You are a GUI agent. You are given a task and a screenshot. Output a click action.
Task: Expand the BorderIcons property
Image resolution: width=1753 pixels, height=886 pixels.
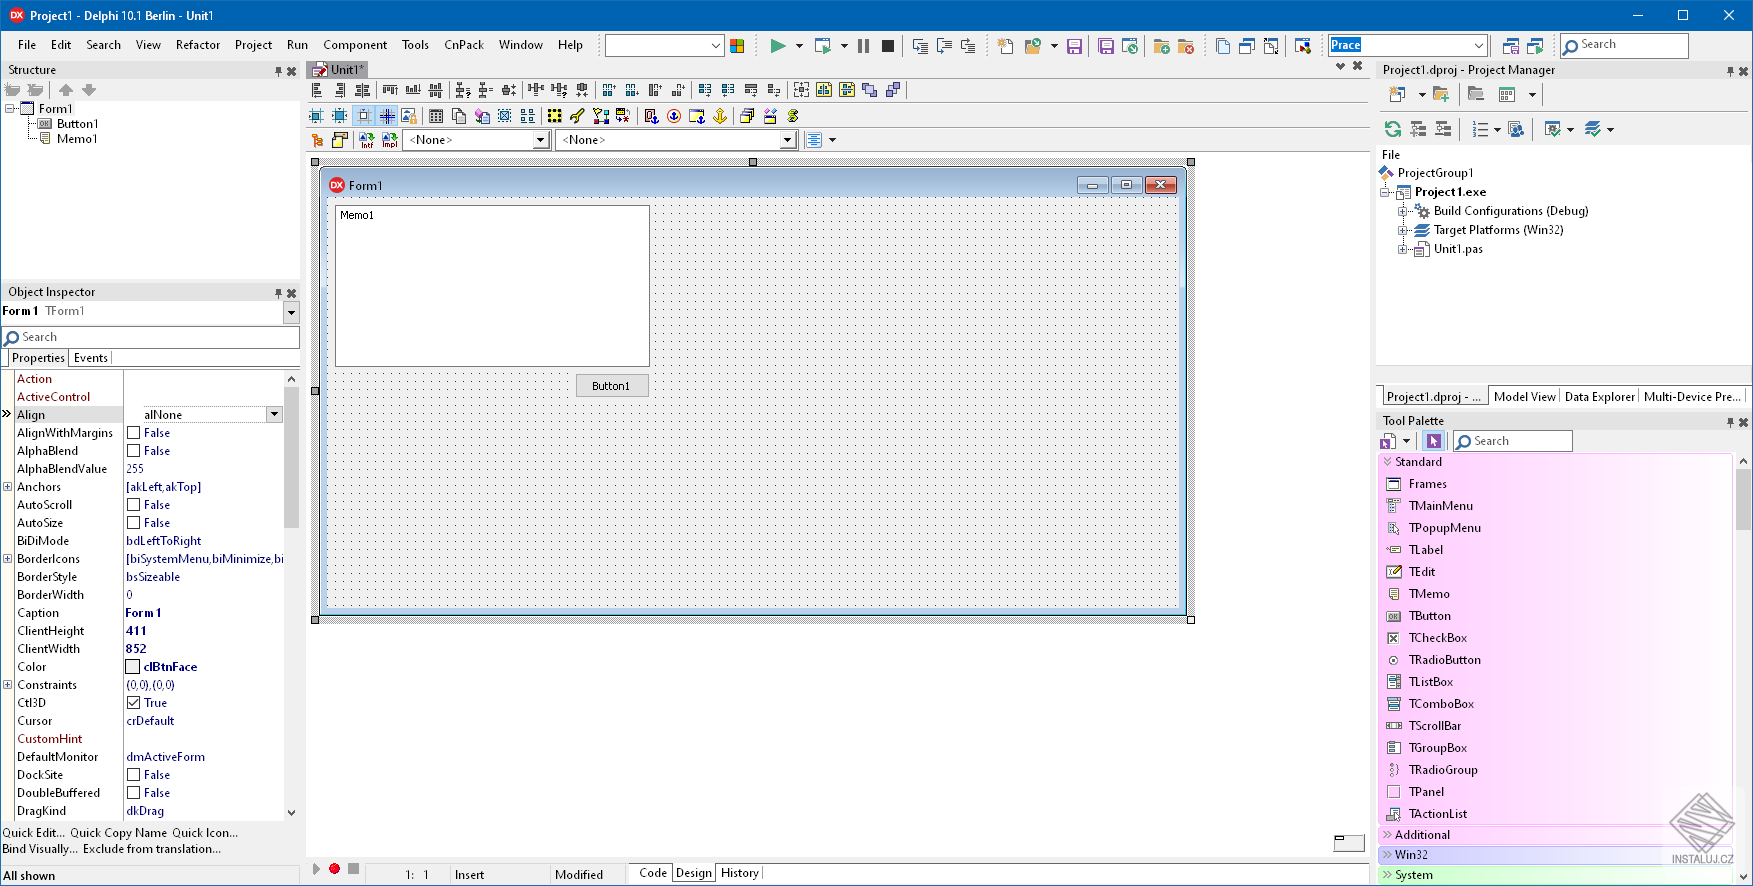coord(8,559)
